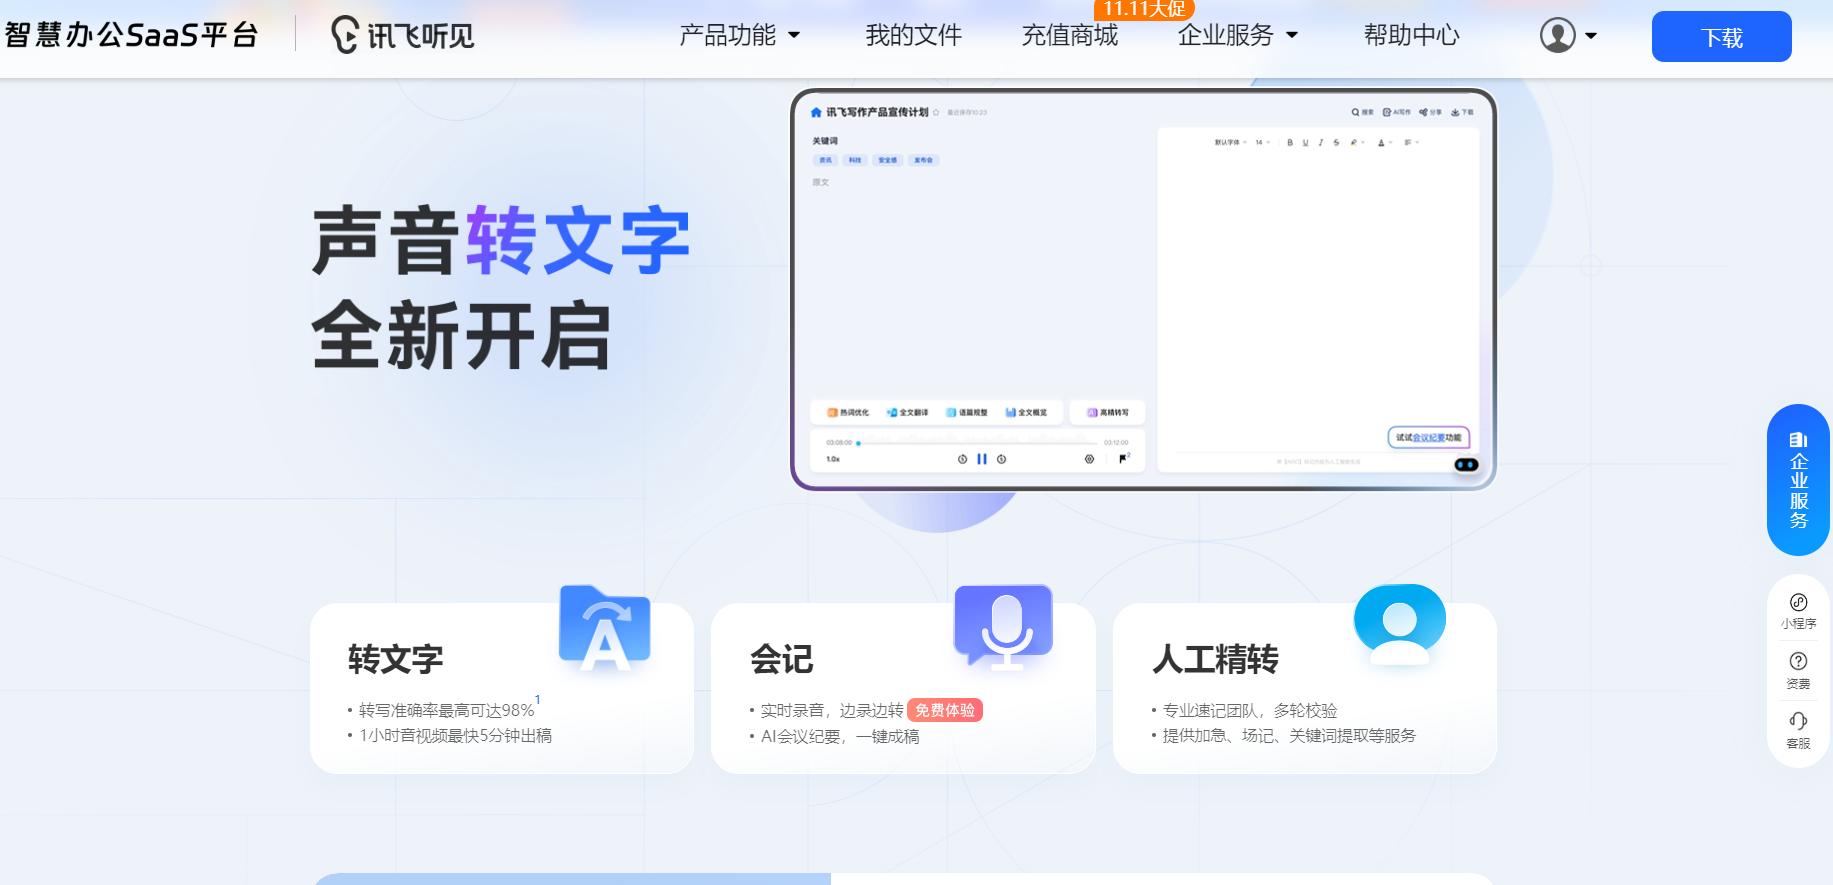This screenshot has width=1833, height=885.
Task: Click the pause button in preview mockup
Action: click(x=982, y=459)
